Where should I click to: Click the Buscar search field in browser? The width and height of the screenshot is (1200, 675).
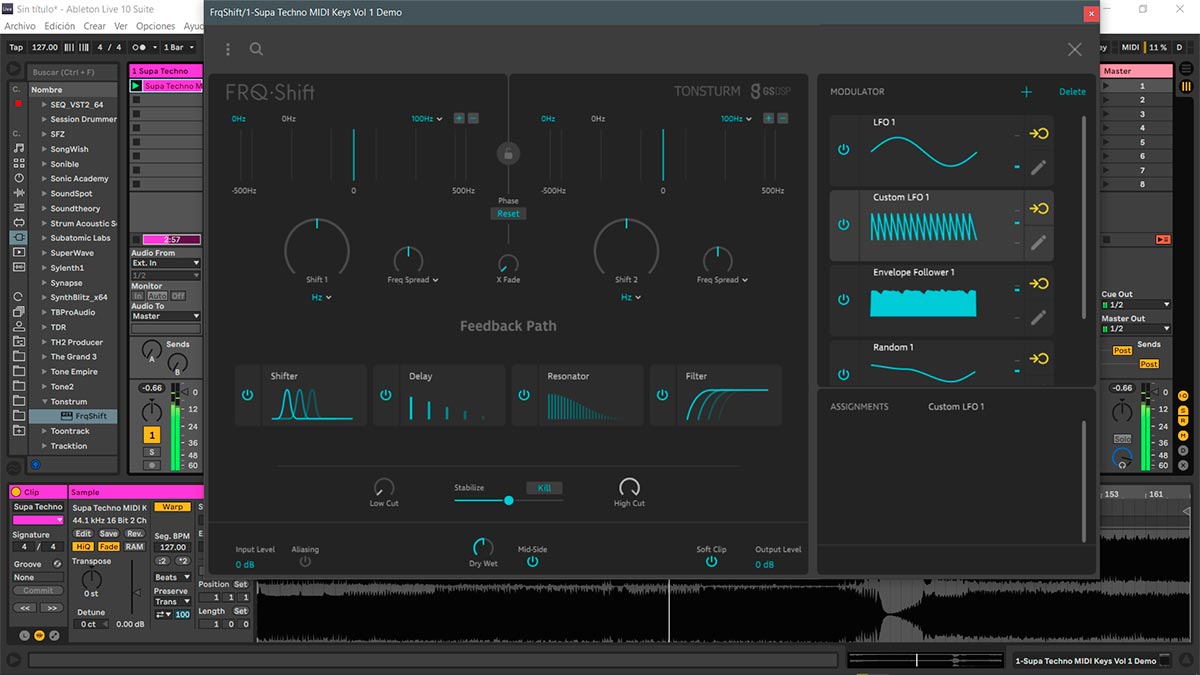click(72, 72)
